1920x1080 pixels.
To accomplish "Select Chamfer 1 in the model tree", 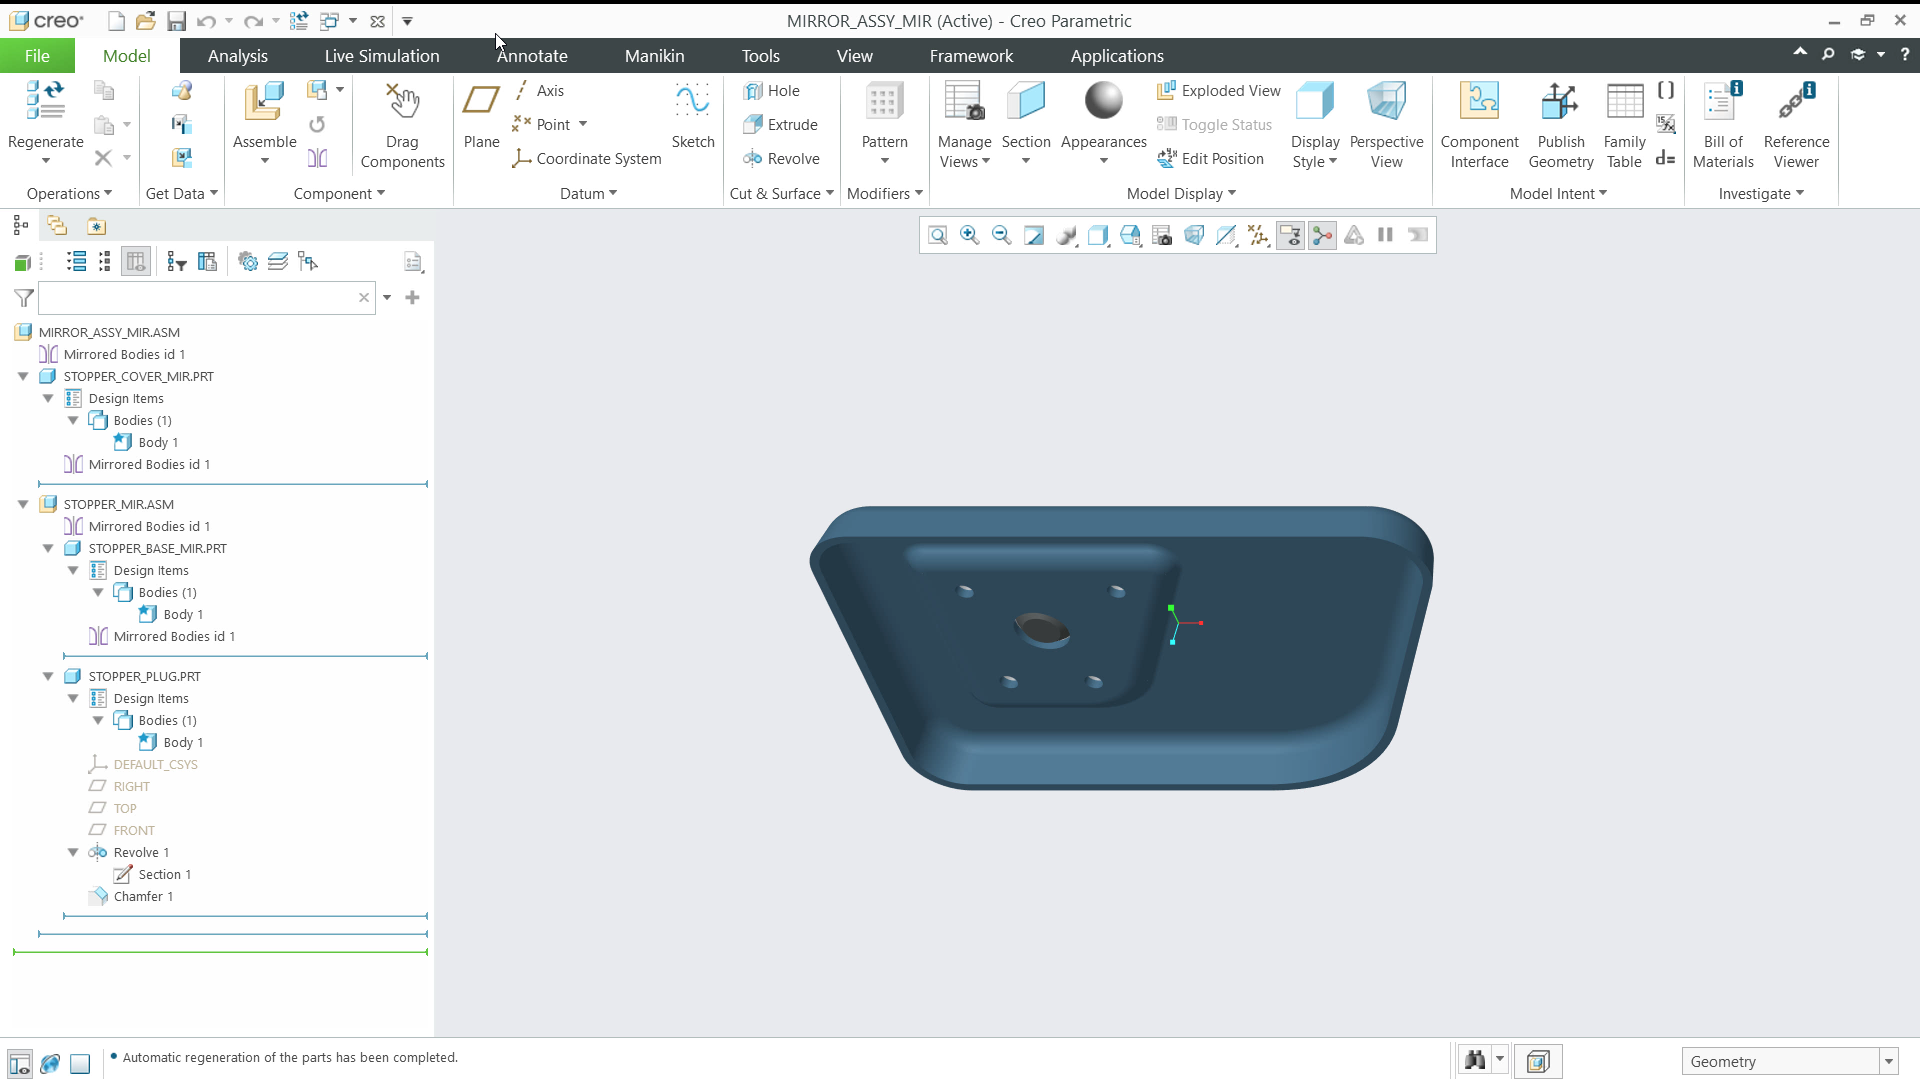I will [143, 897].
